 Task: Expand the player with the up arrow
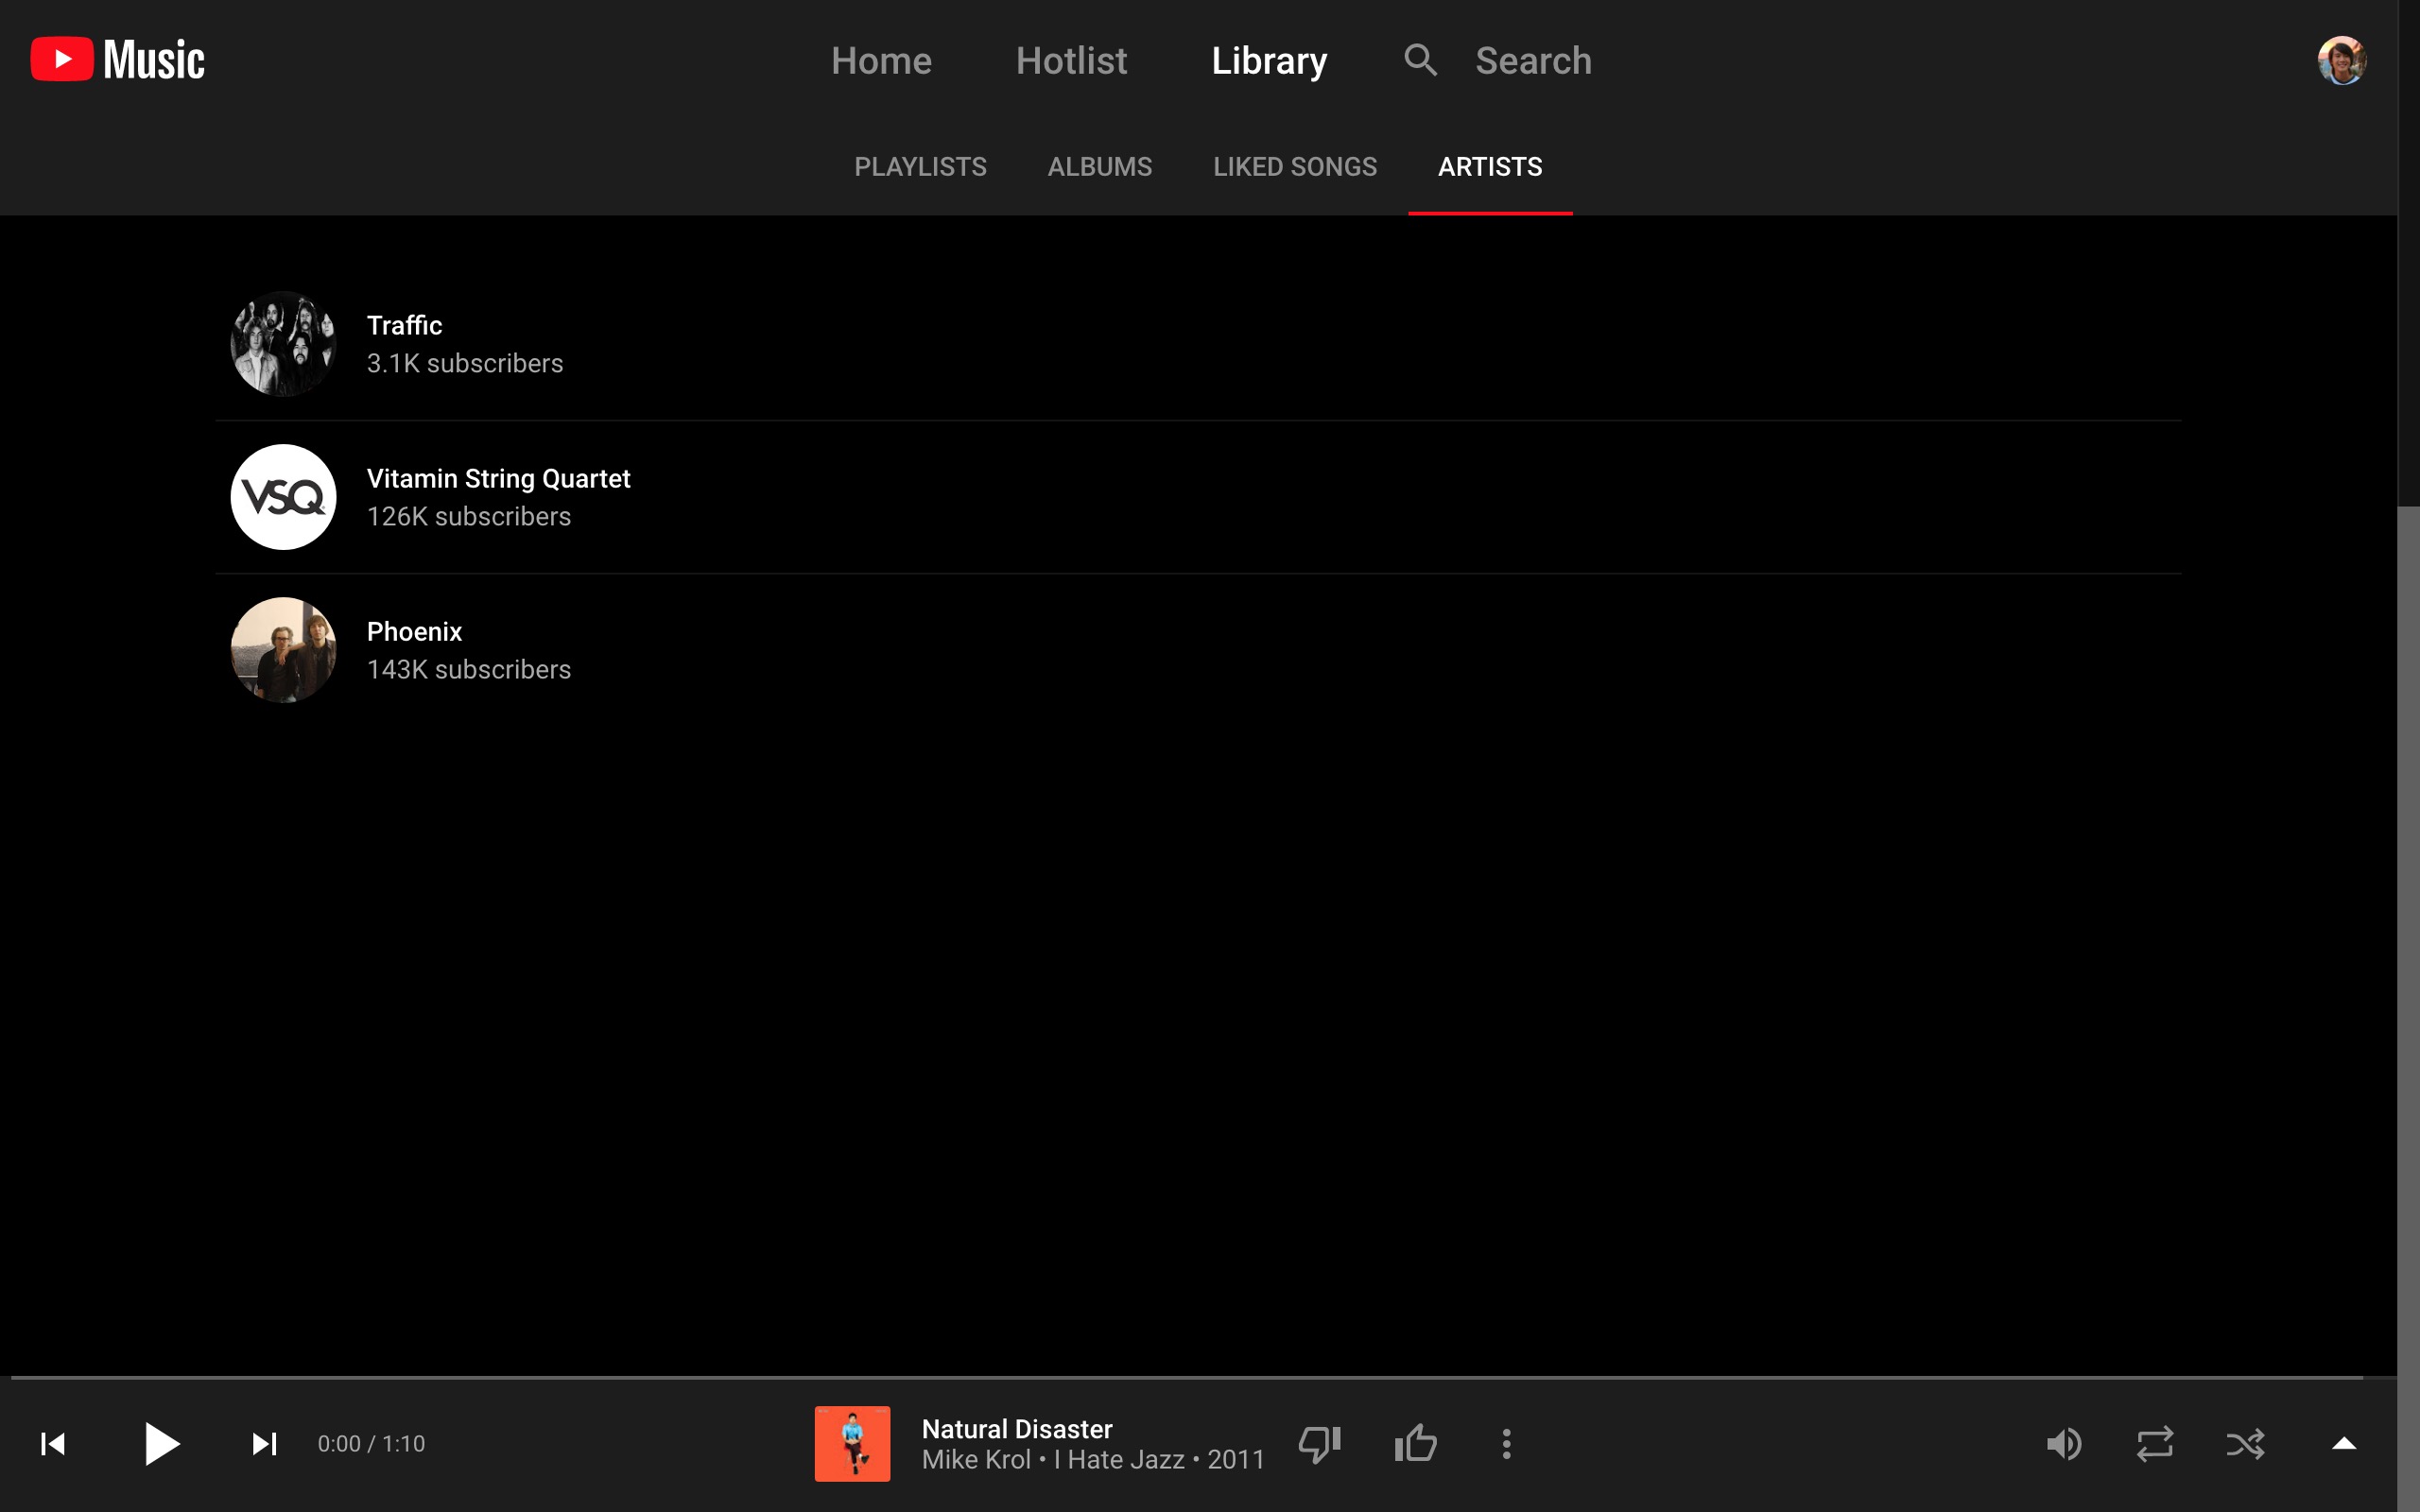(2343, 1443)
